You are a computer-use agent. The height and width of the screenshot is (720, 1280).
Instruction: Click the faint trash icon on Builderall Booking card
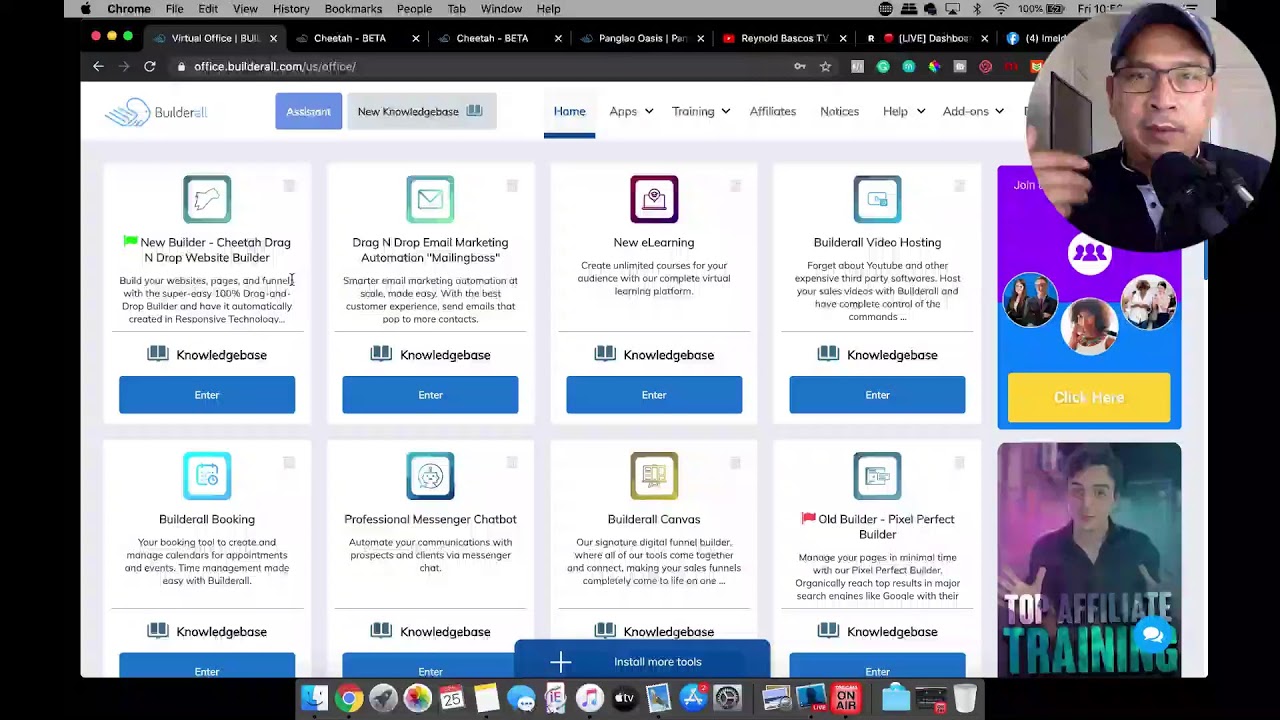coord(289,463)
